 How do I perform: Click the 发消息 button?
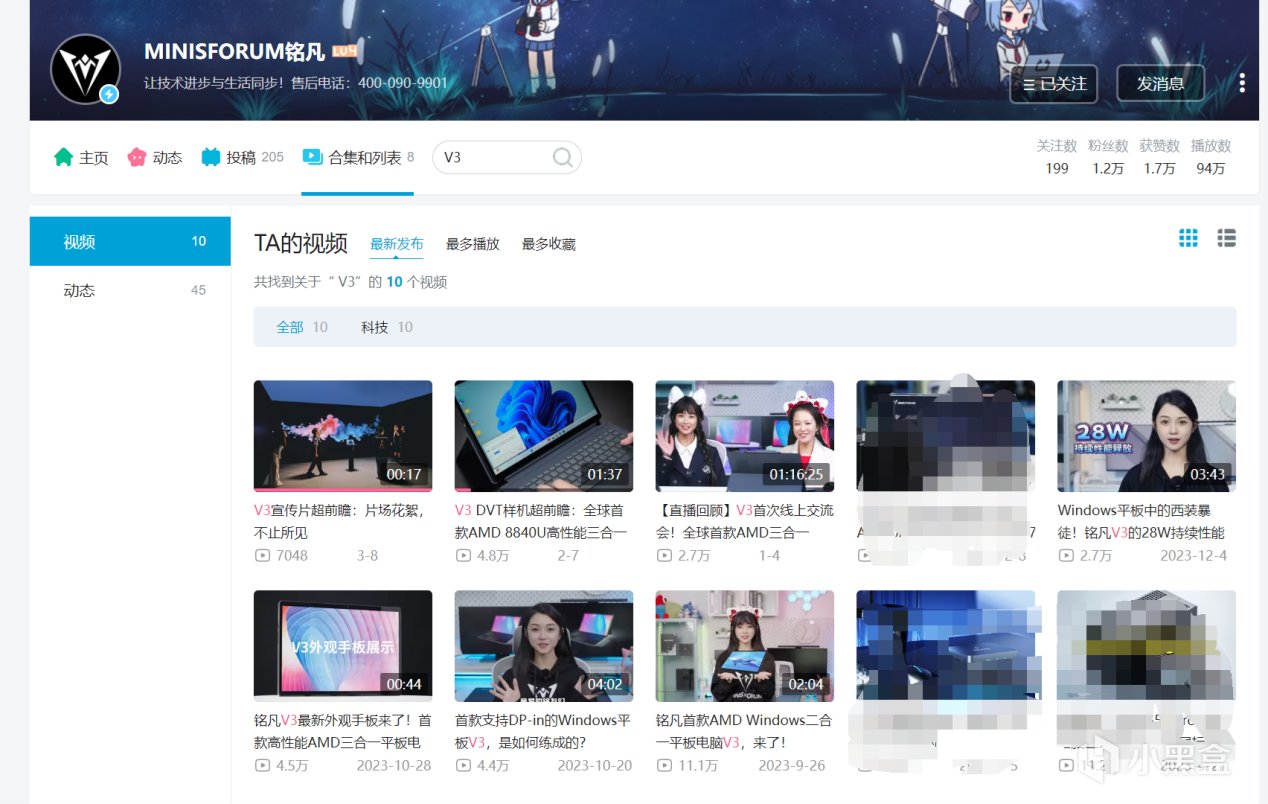click(1160, 84)
